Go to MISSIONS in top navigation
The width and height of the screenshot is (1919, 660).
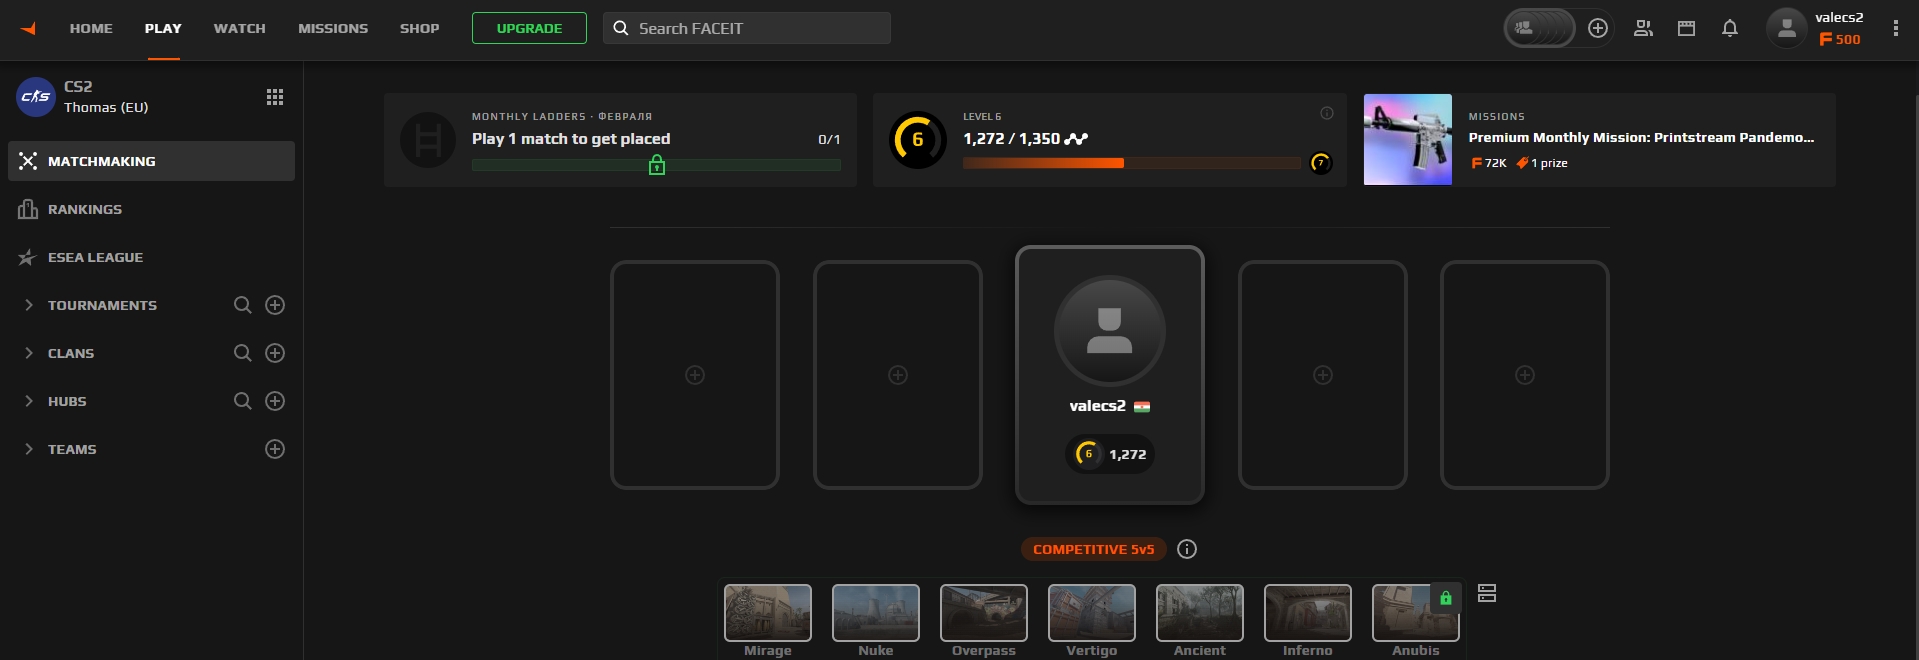click(x=333, y=28)
